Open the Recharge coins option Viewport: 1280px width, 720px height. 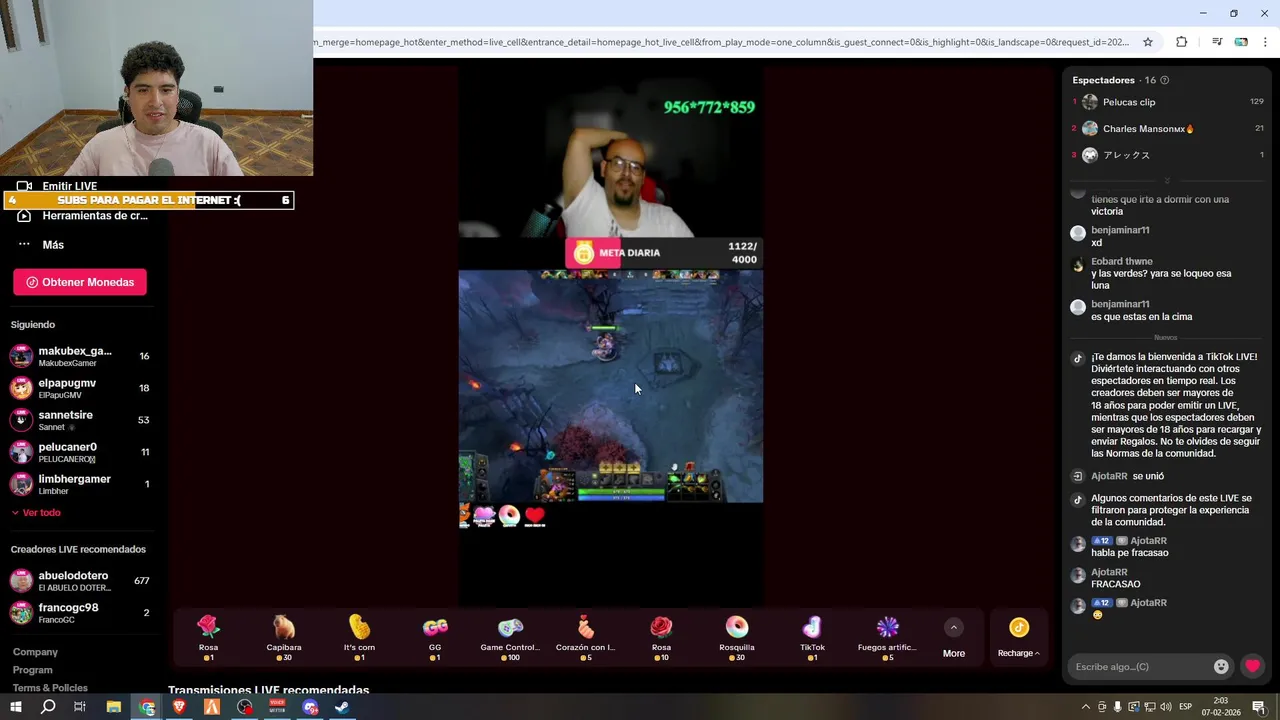pos(1019,637)
